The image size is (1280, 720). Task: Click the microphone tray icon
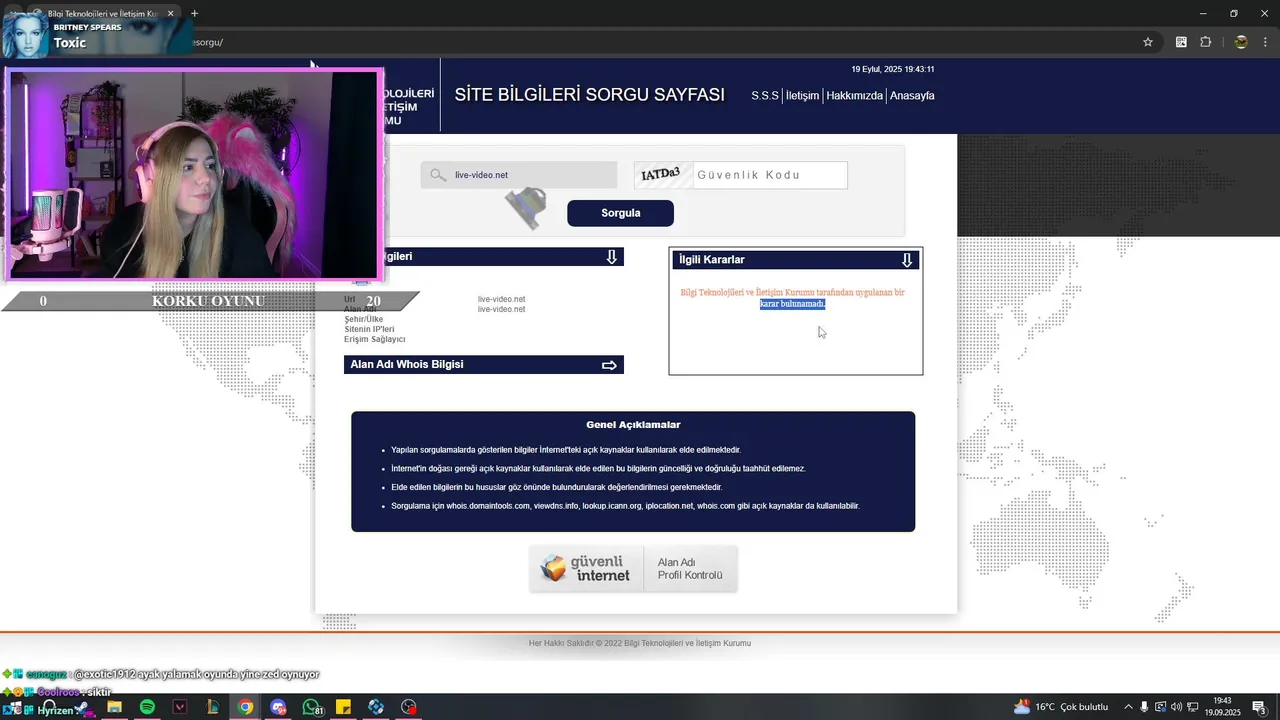coord(1144,707)
